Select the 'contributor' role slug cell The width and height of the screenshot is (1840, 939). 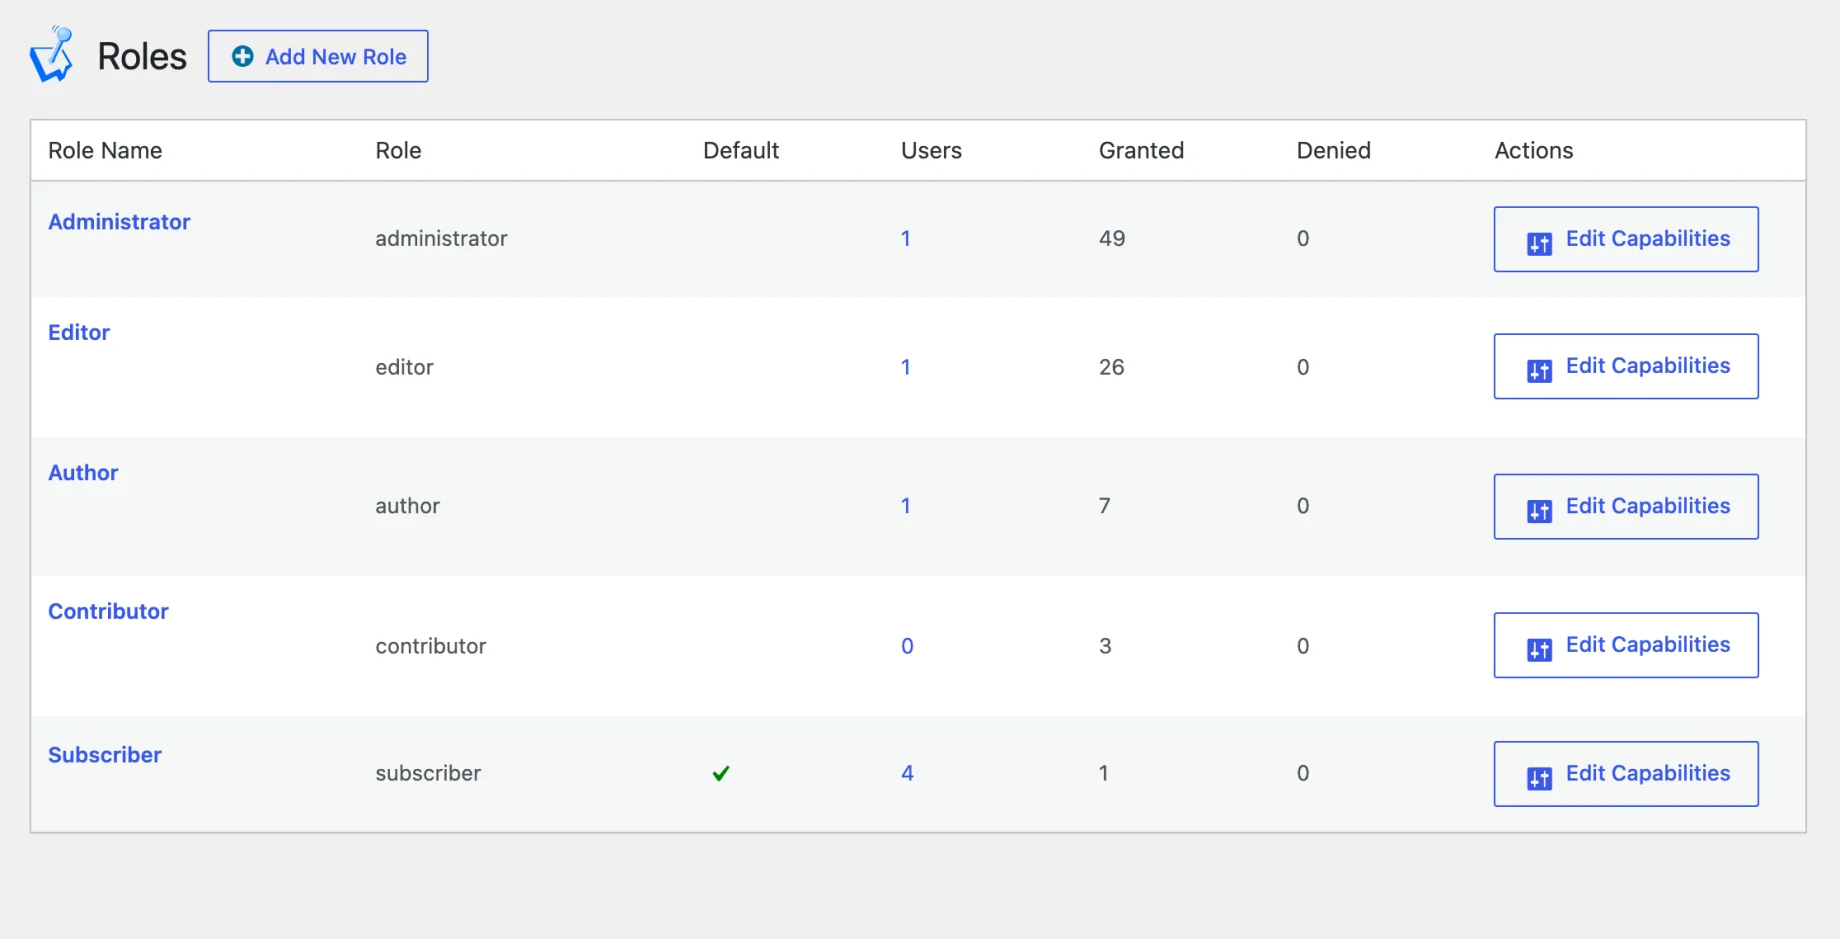431,646
